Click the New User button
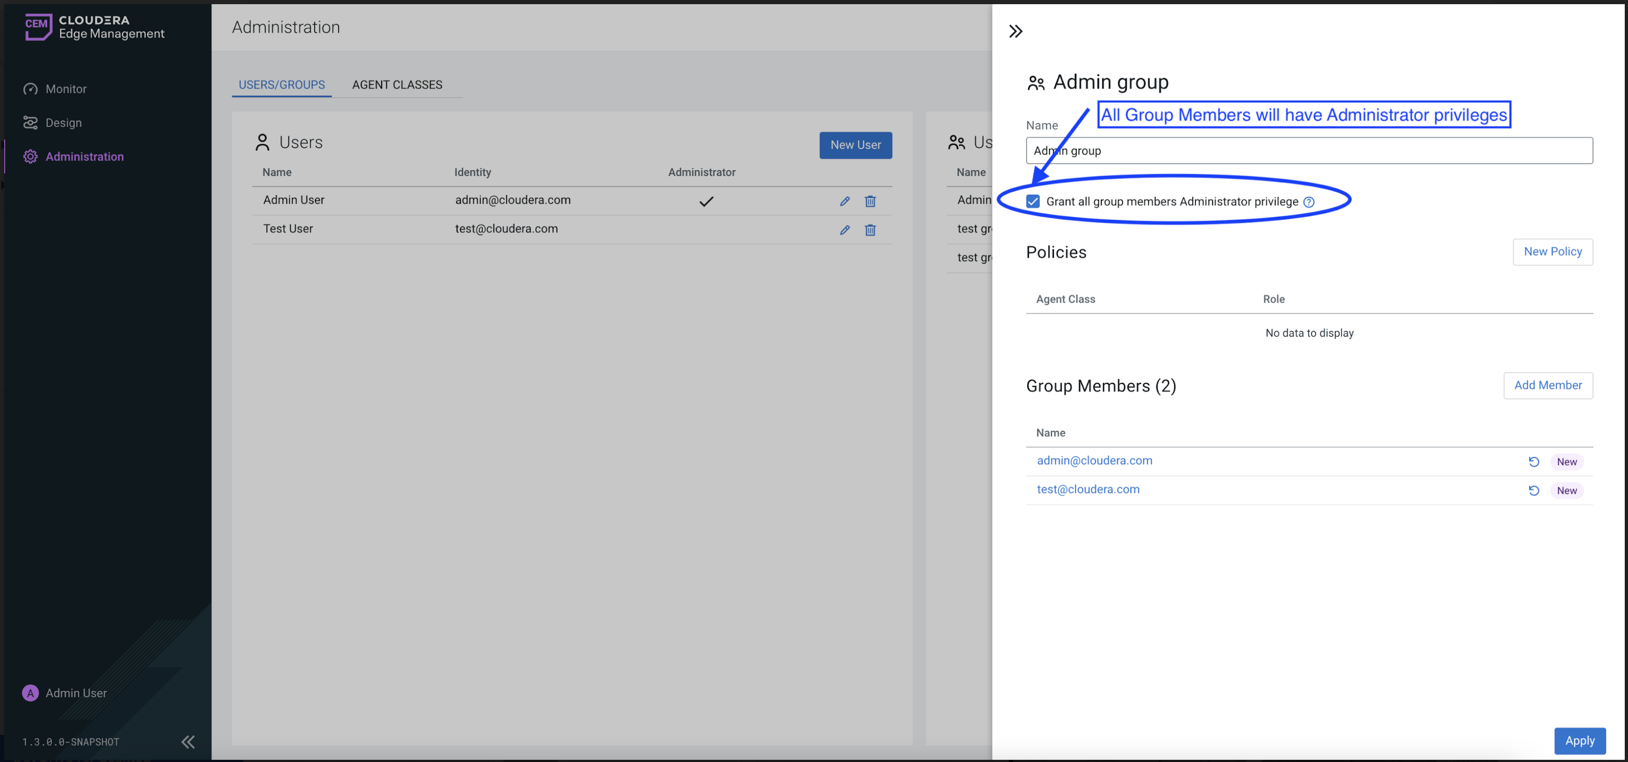Screen dimensions: 1628x762 855,145
